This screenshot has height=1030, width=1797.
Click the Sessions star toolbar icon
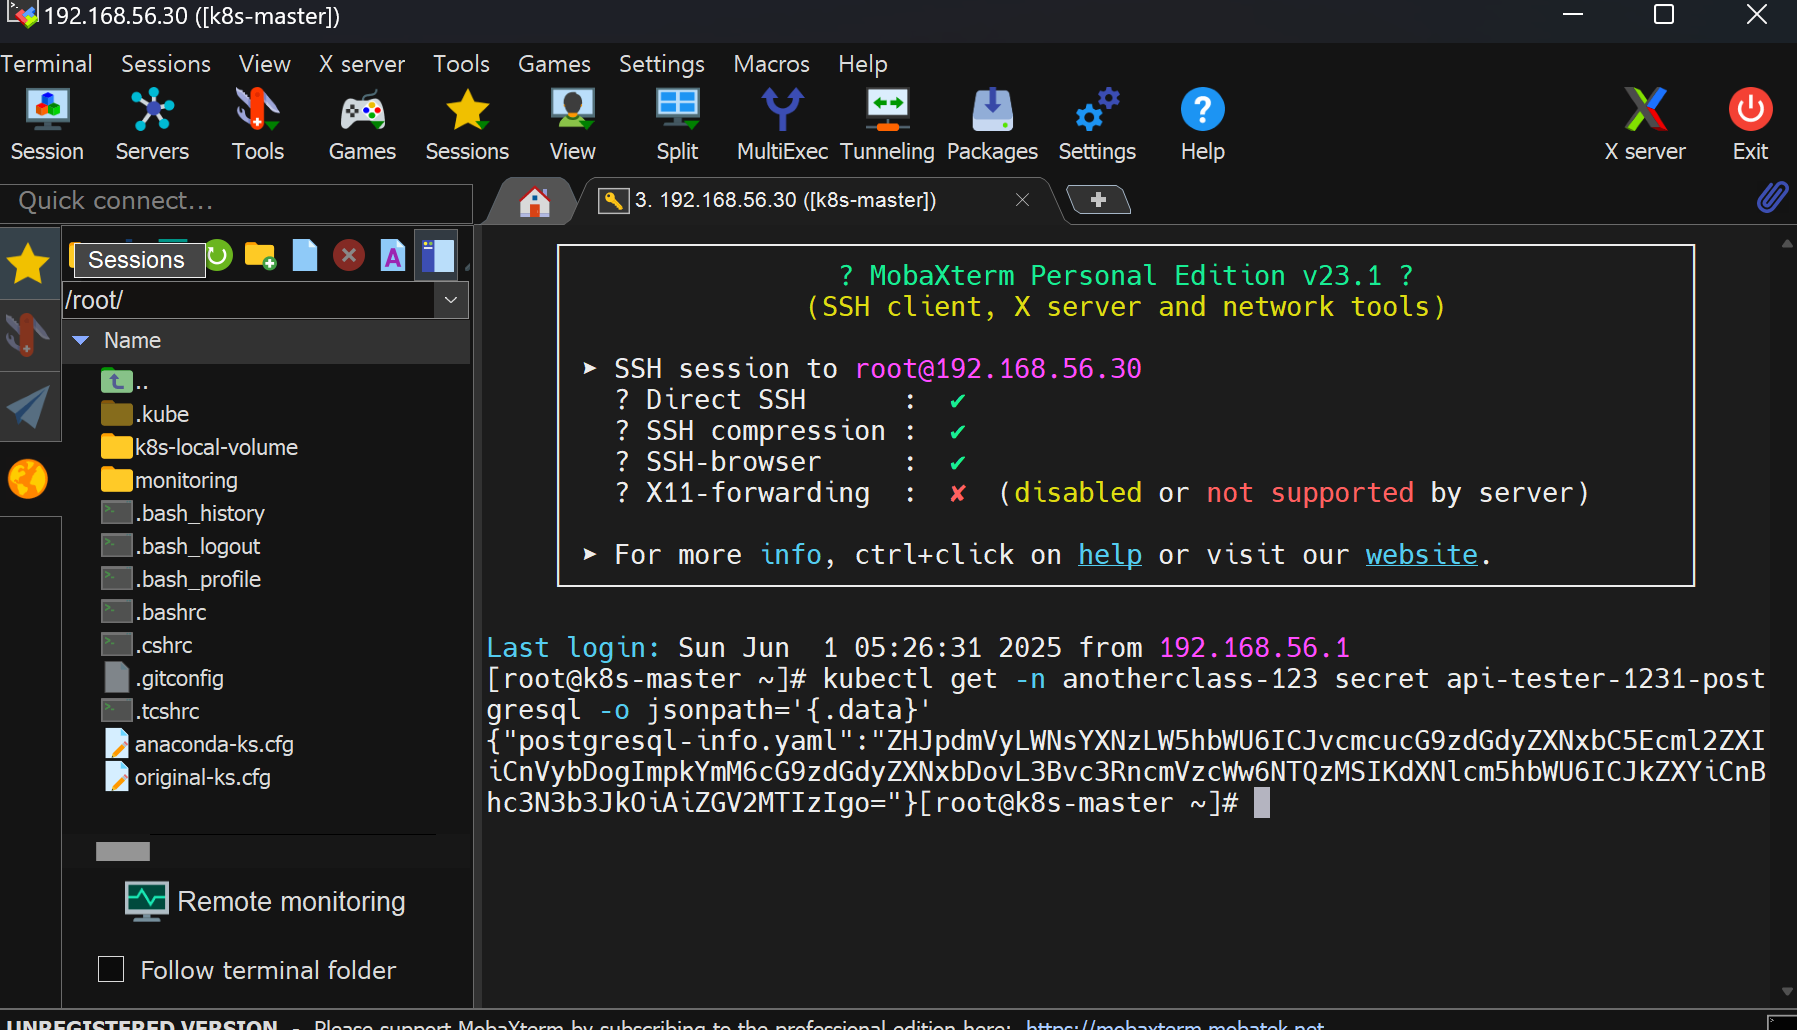467,125
